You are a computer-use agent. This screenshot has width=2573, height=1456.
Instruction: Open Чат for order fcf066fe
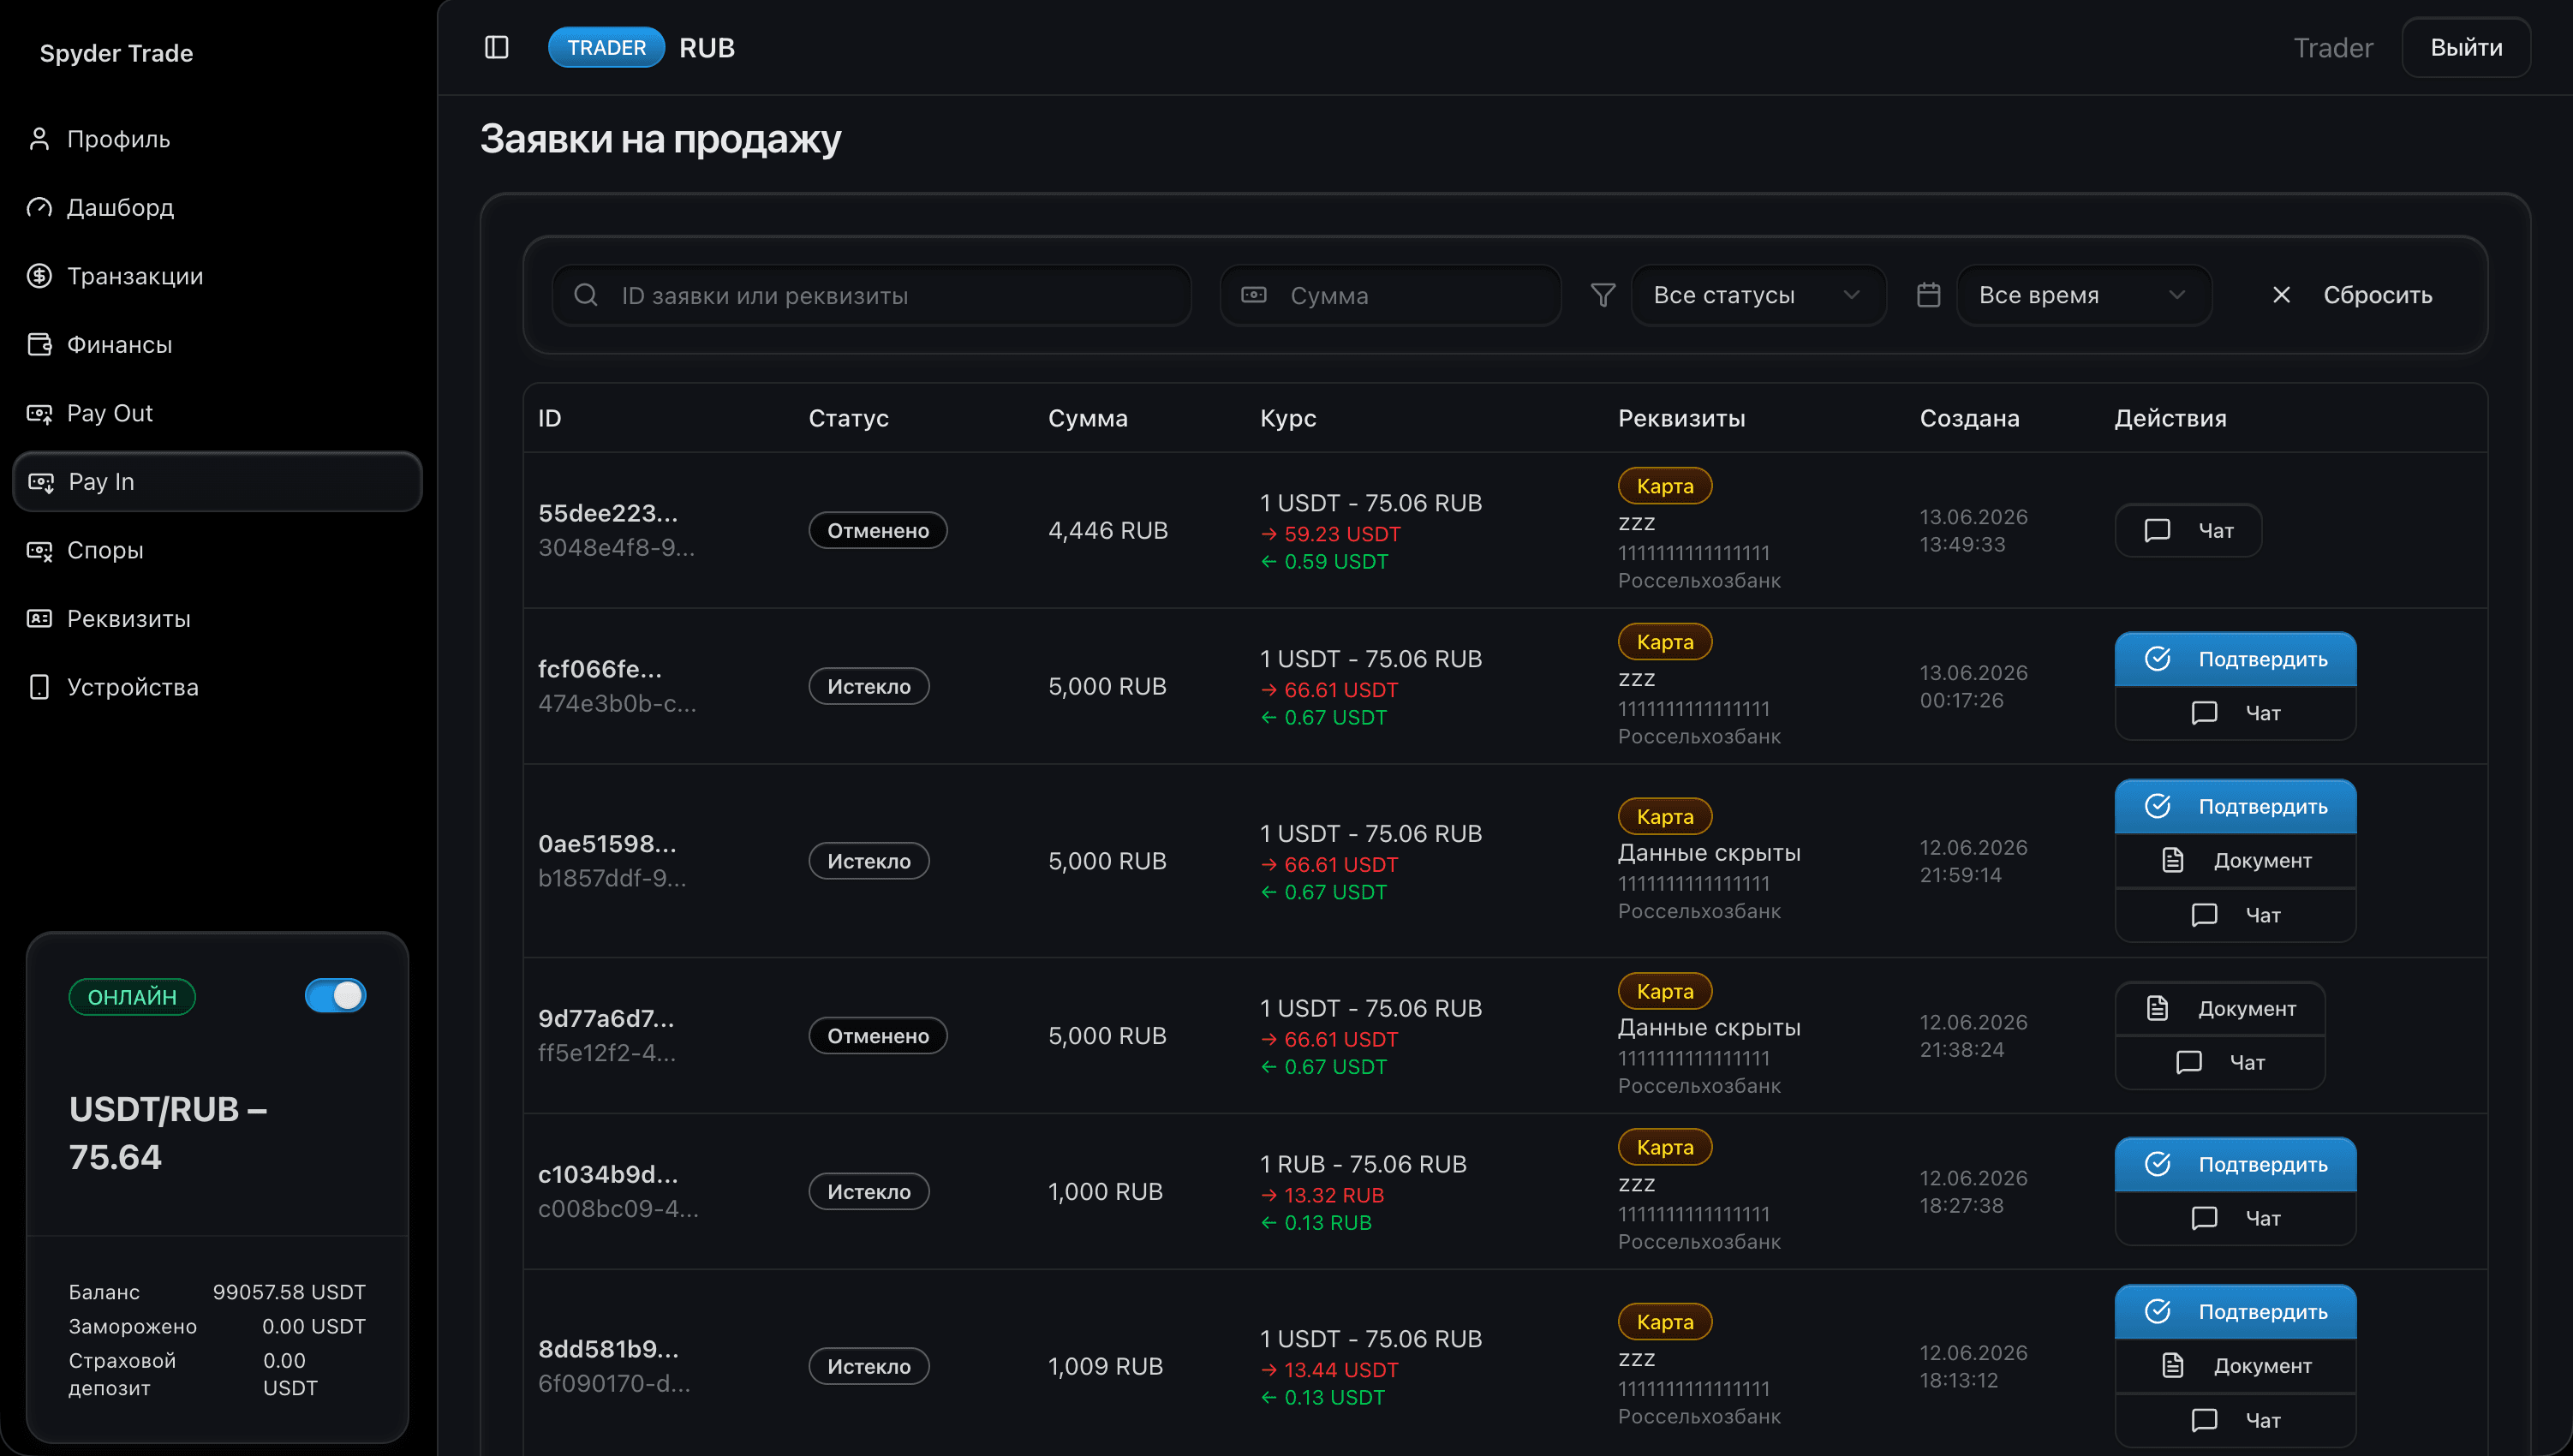pyautogui.click(x=2235, y=713)
